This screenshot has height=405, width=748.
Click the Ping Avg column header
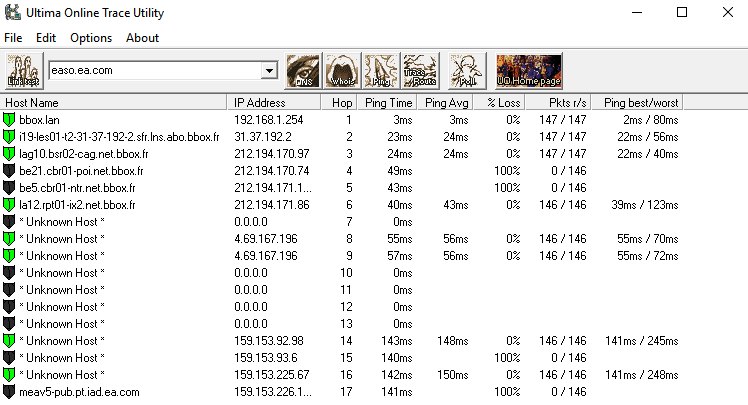446,103
